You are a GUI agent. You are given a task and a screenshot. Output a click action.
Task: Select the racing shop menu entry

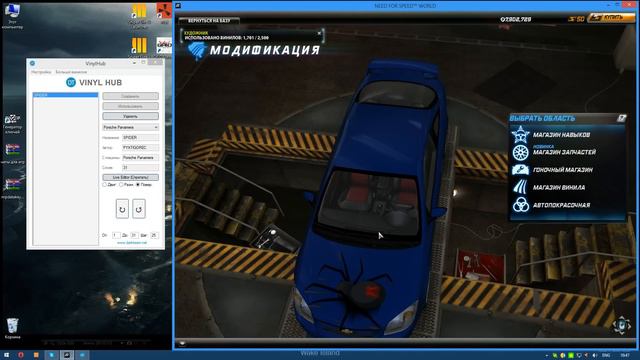(x=563, y=170)
